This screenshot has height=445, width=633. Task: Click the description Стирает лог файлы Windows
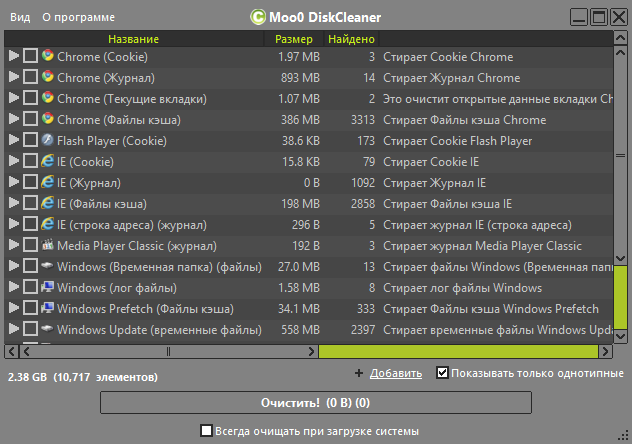point(462,288)
